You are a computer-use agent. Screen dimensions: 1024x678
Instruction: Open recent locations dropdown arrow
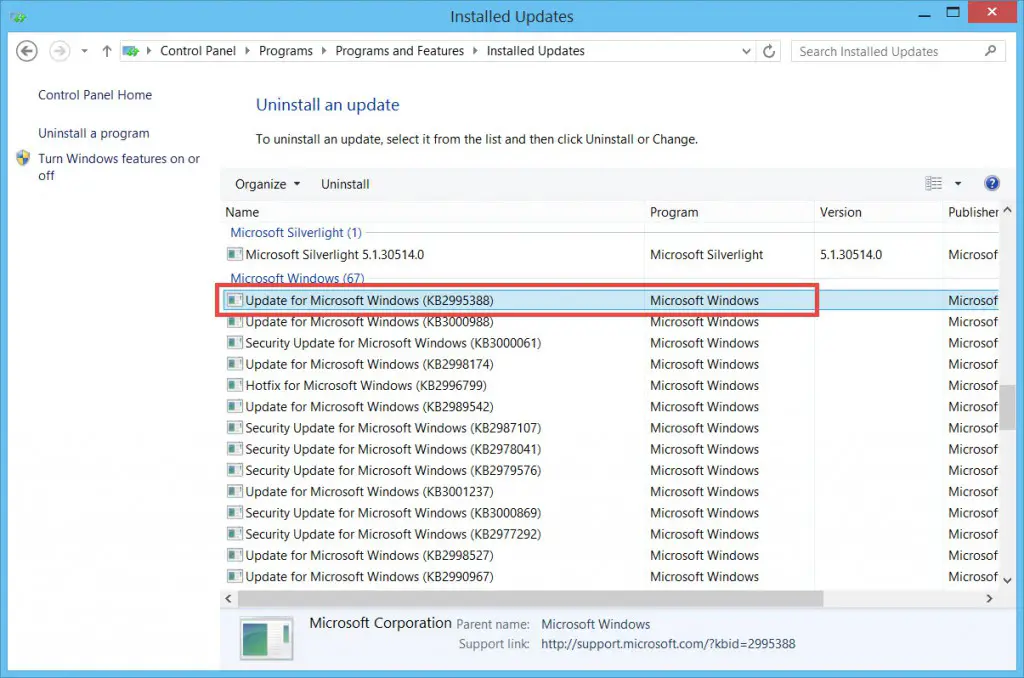coord(84,51)
